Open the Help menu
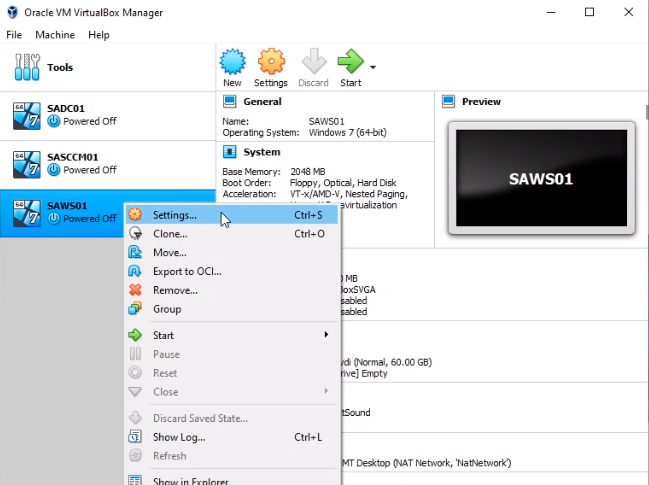 point(99,35)
